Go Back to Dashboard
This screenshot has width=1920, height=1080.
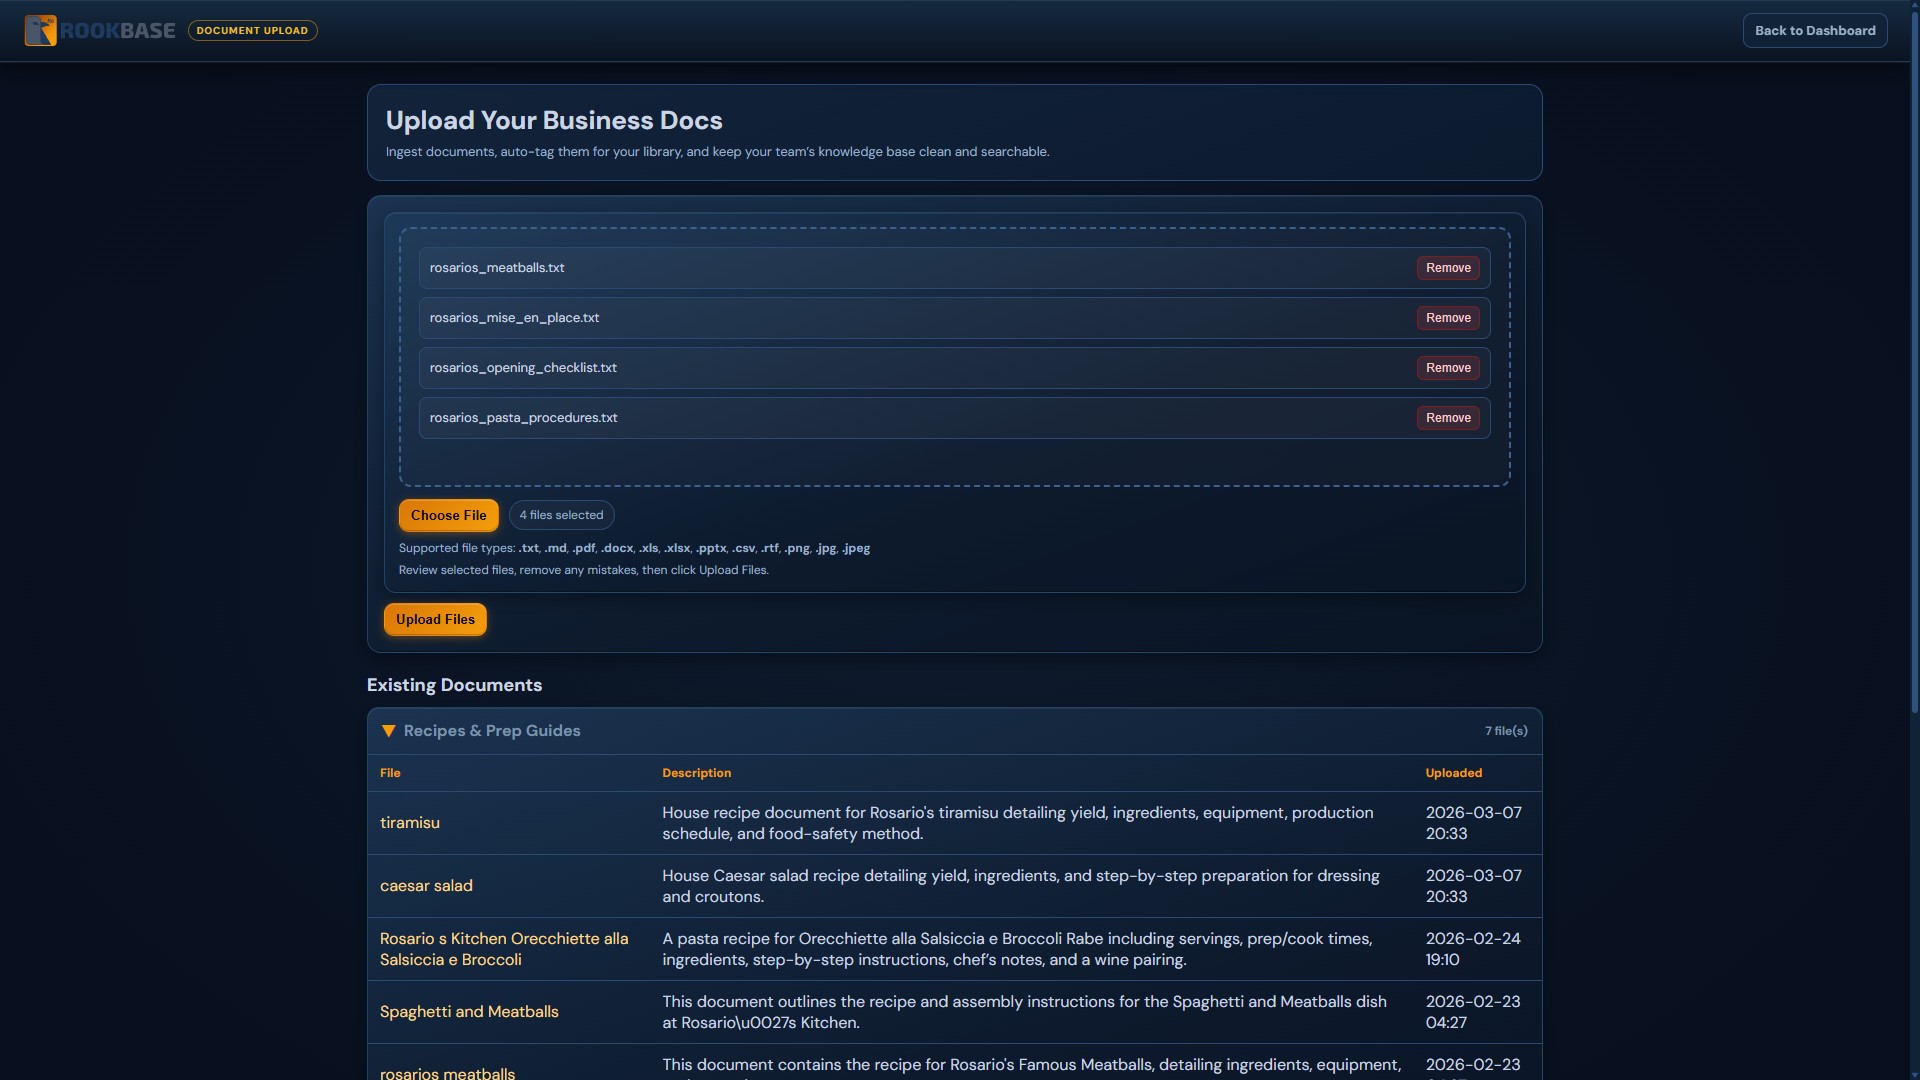point(1814,30)
